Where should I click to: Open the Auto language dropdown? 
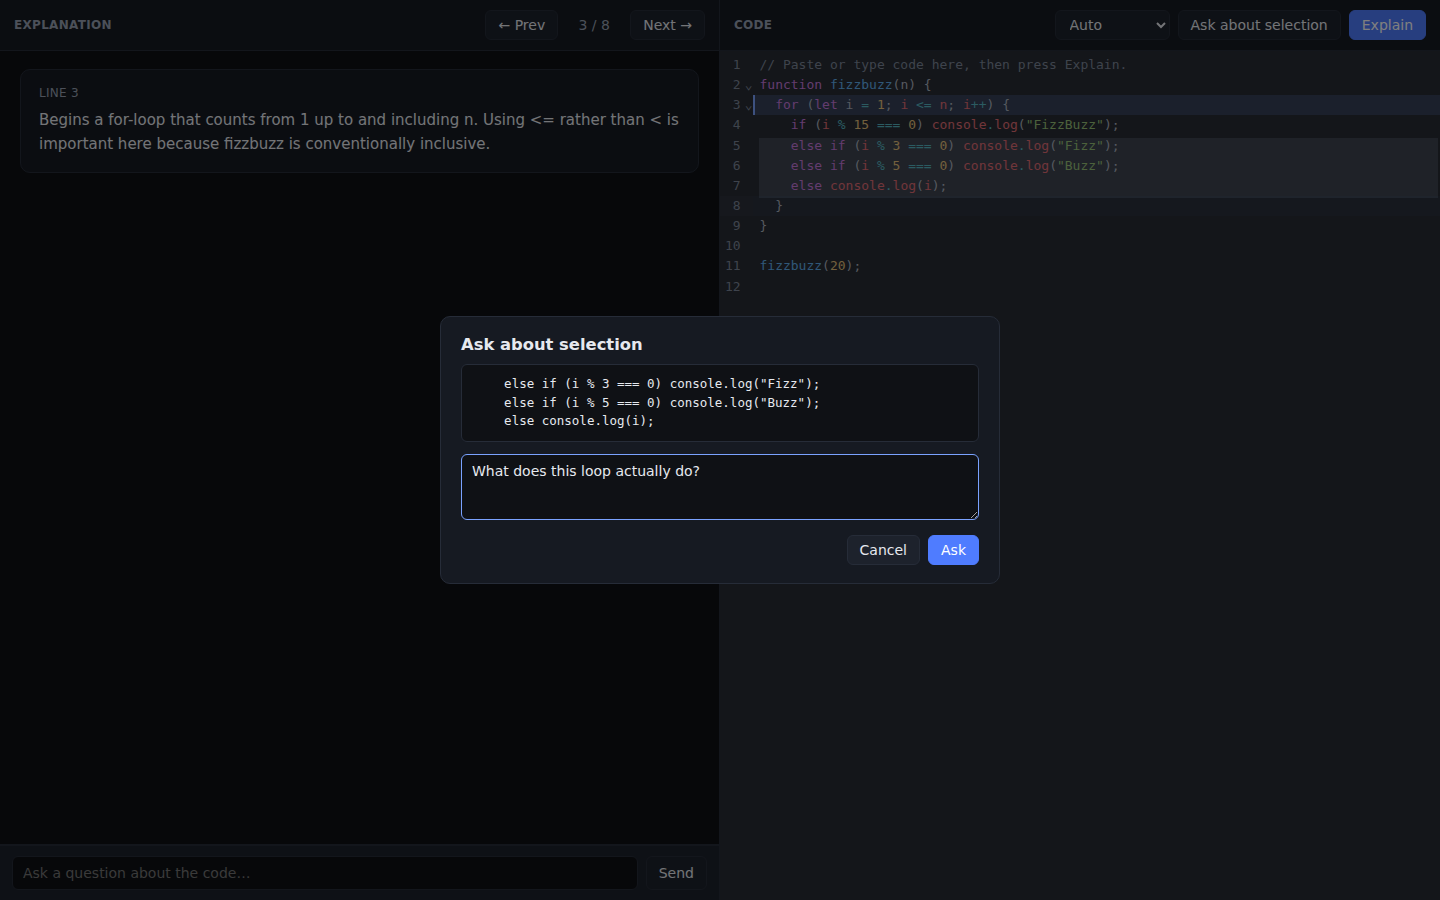click(1113, 25)
